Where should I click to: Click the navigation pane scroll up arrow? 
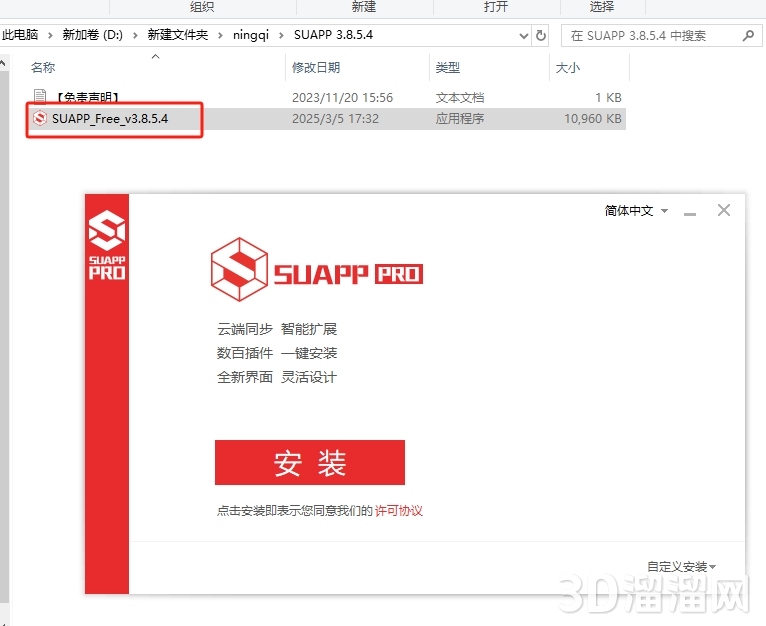point(4,64)
